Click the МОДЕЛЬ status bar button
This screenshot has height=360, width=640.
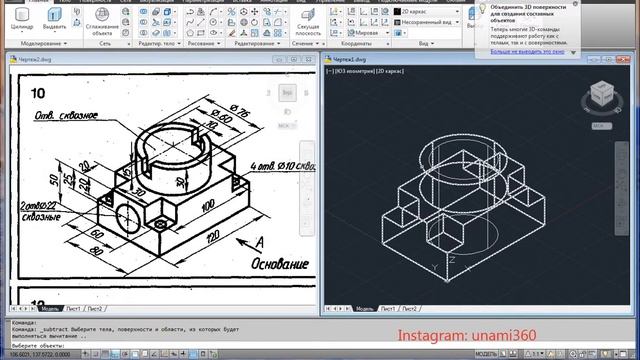[x=486, y=354]
